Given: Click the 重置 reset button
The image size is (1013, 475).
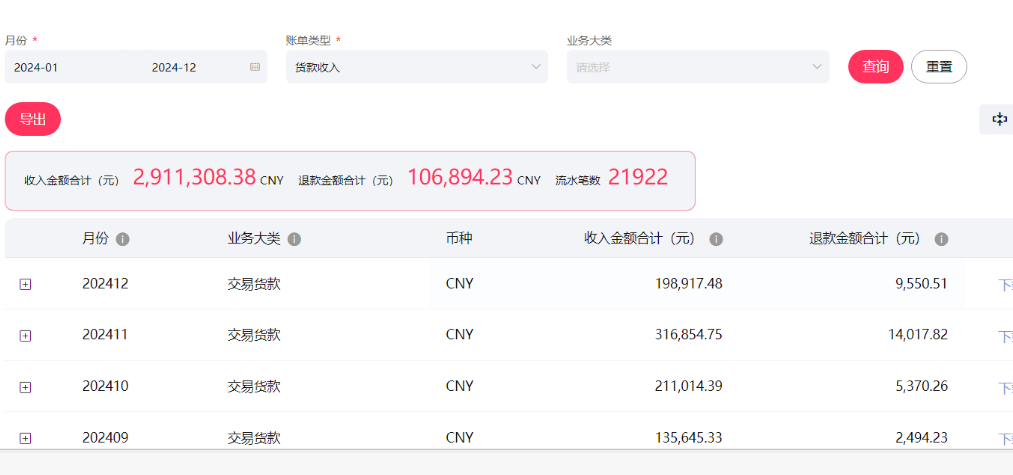Looking at the screenshot, I should [x=938, y=67].
